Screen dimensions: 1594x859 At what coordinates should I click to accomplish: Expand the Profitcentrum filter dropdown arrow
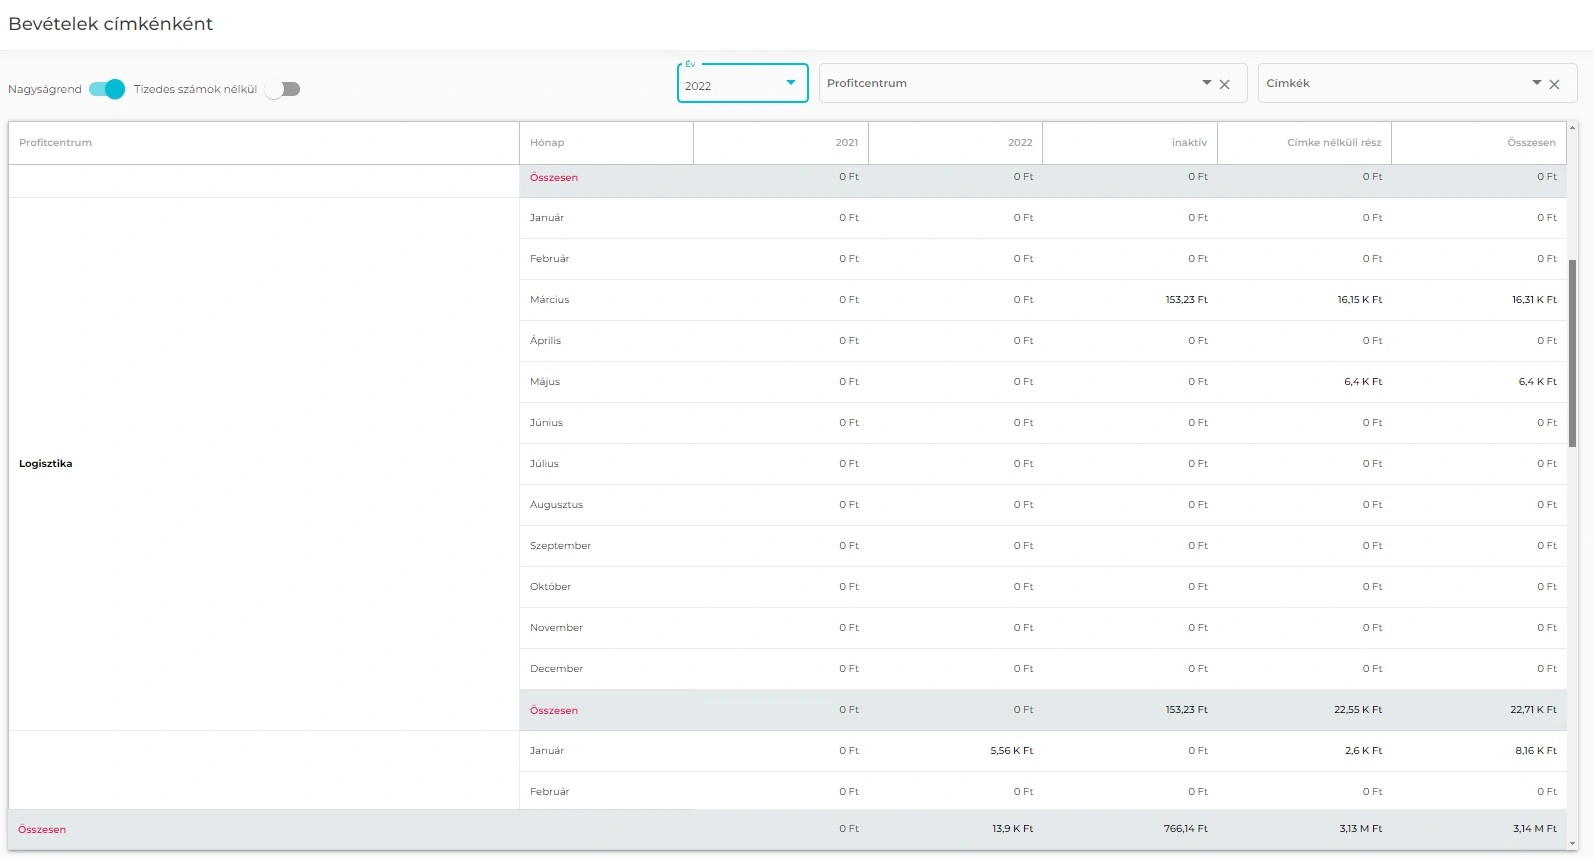1206,83
